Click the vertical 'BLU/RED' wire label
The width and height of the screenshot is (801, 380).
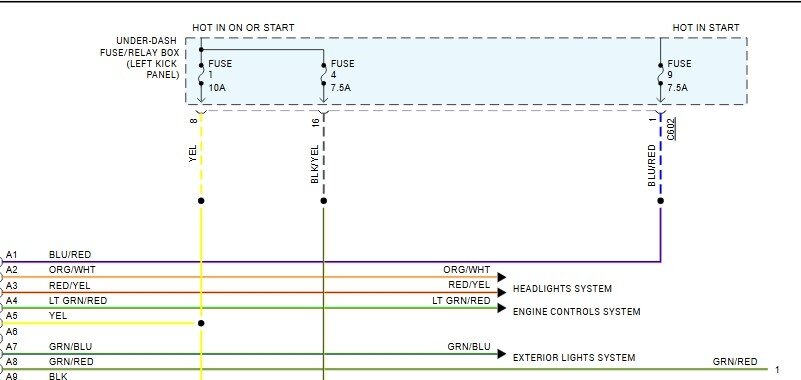(x=651, y=165)
